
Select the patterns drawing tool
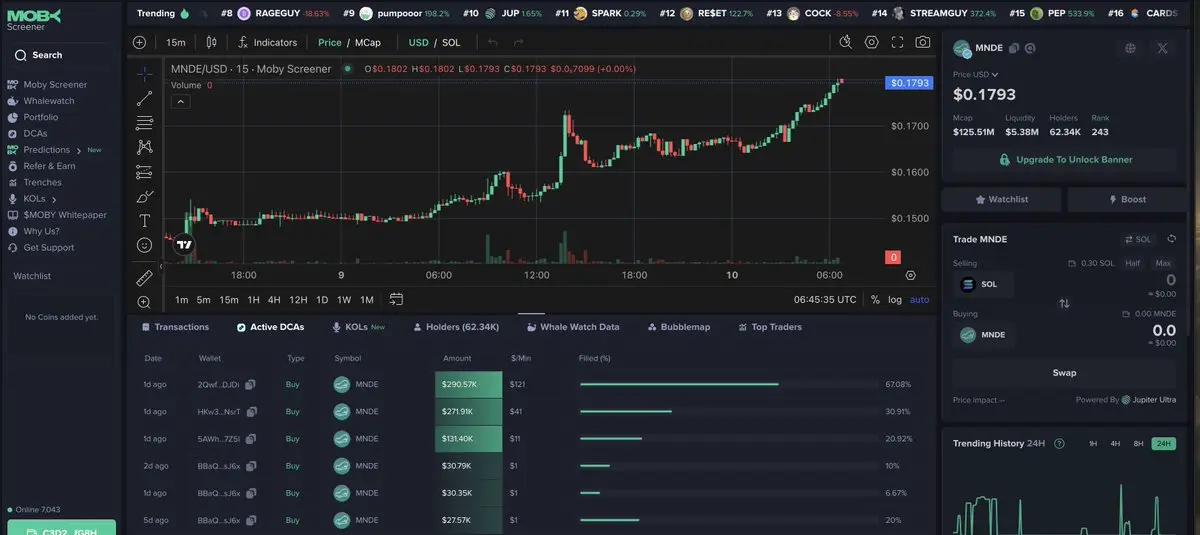[x=144, y=147]
